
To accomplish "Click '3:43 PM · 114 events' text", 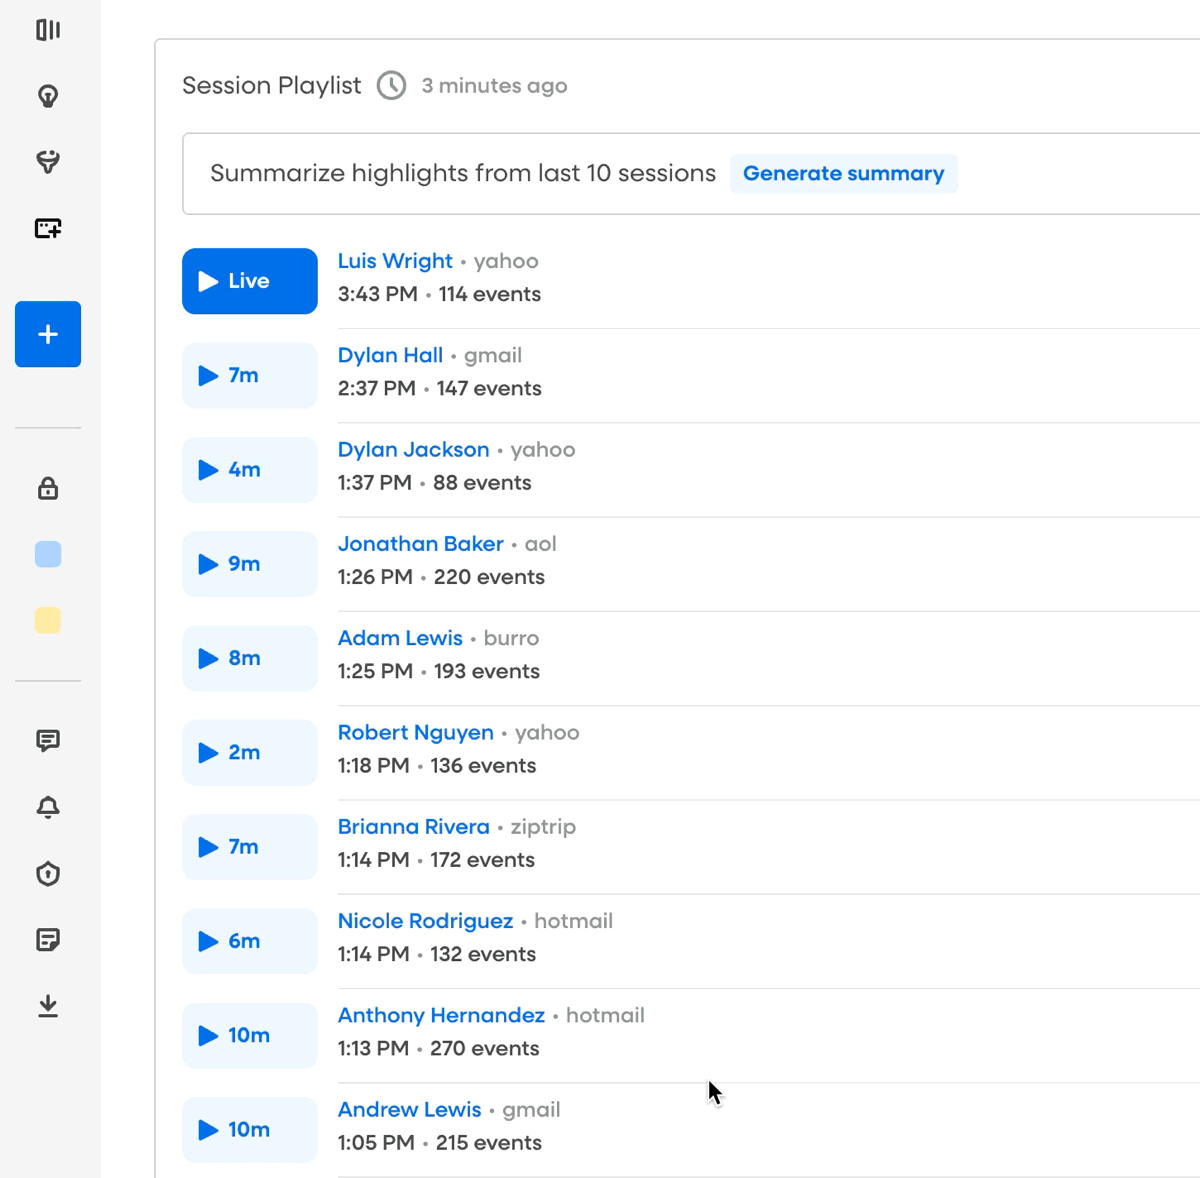I will click(439, 294).
